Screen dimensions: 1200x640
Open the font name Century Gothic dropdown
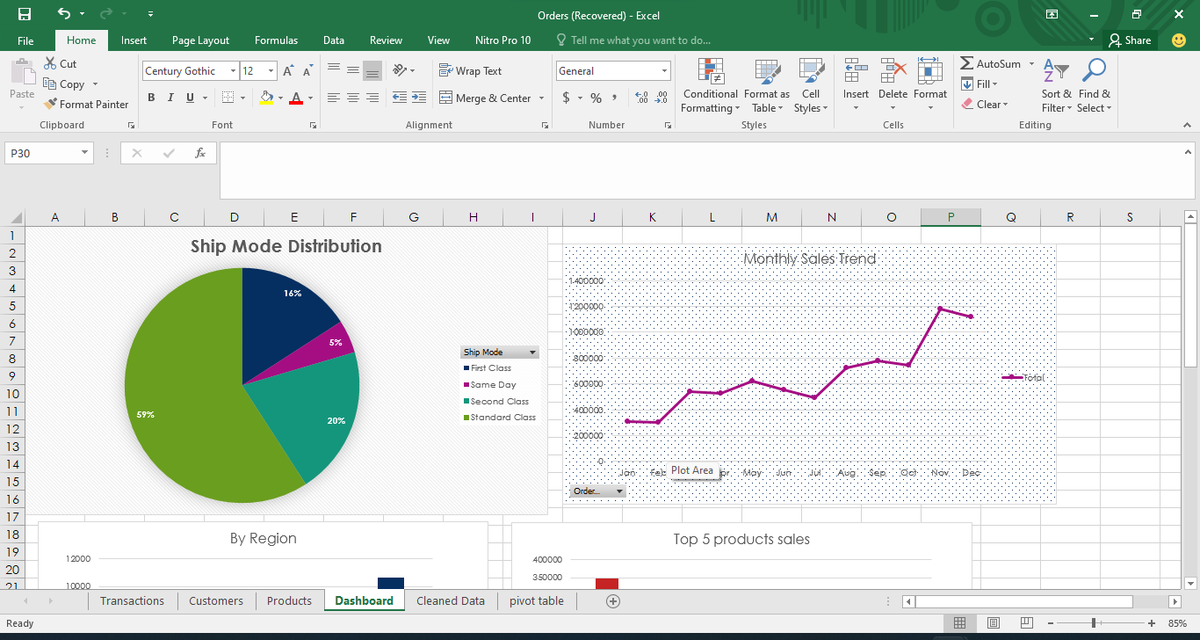tap(233, 71)
